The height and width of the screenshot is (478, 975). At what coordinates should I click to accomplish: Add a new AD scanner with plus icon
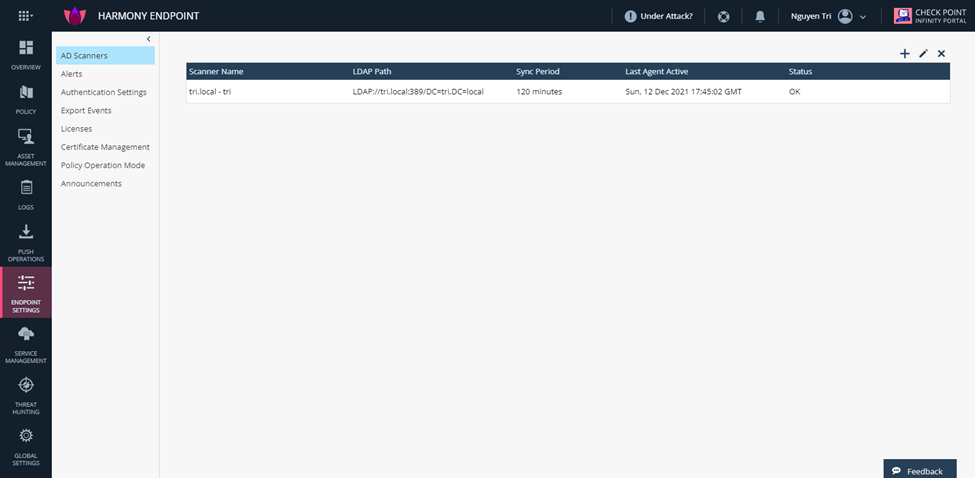point(905,54)
